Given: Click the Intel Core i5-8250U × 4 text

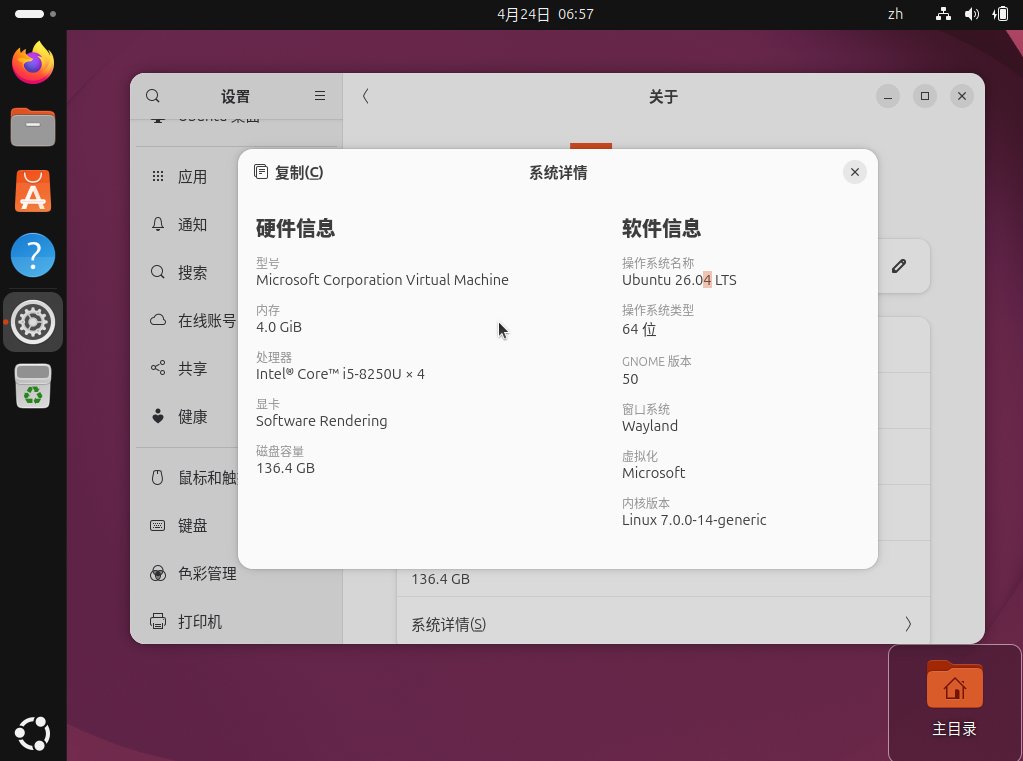Looking at the screenshot, I should [340, 374].
